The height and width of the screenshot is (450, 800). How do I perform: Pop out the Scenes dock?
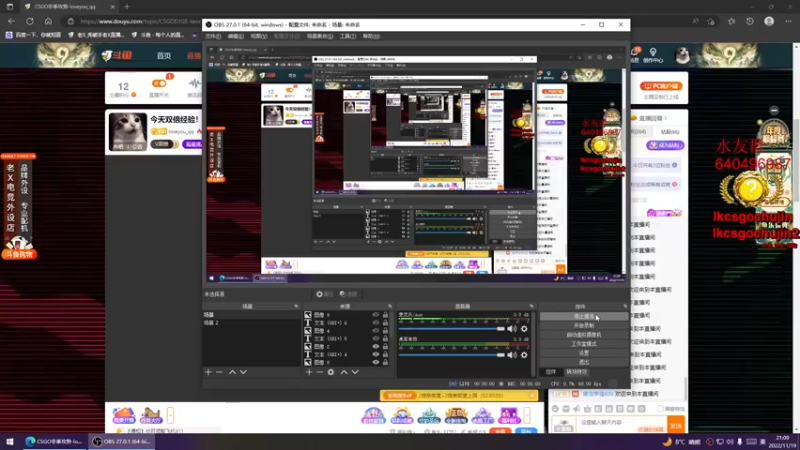296,306
